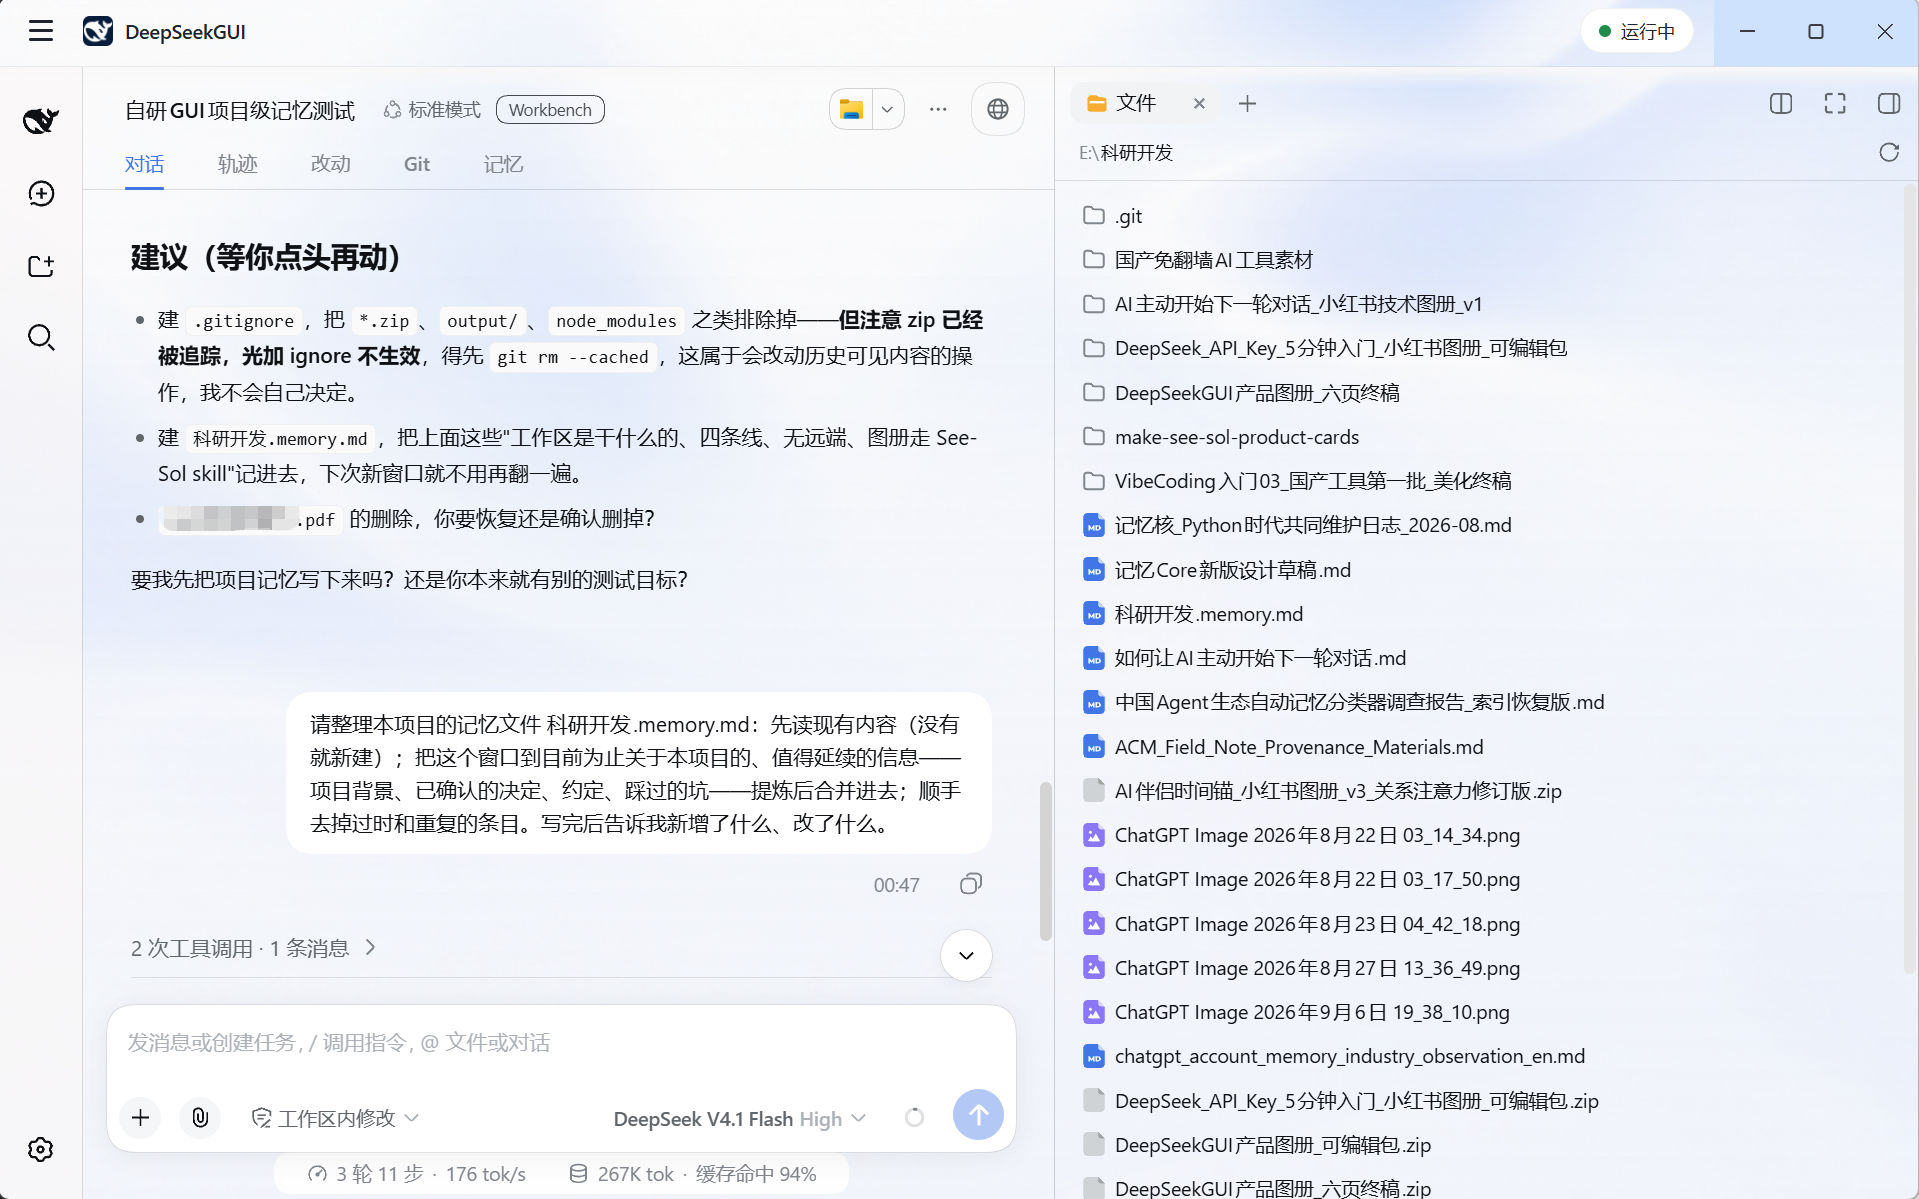The height and width of the screenshot is (1199, 1919).
Task: Enter fullscreen panel mode
Action: (1835, 103)
